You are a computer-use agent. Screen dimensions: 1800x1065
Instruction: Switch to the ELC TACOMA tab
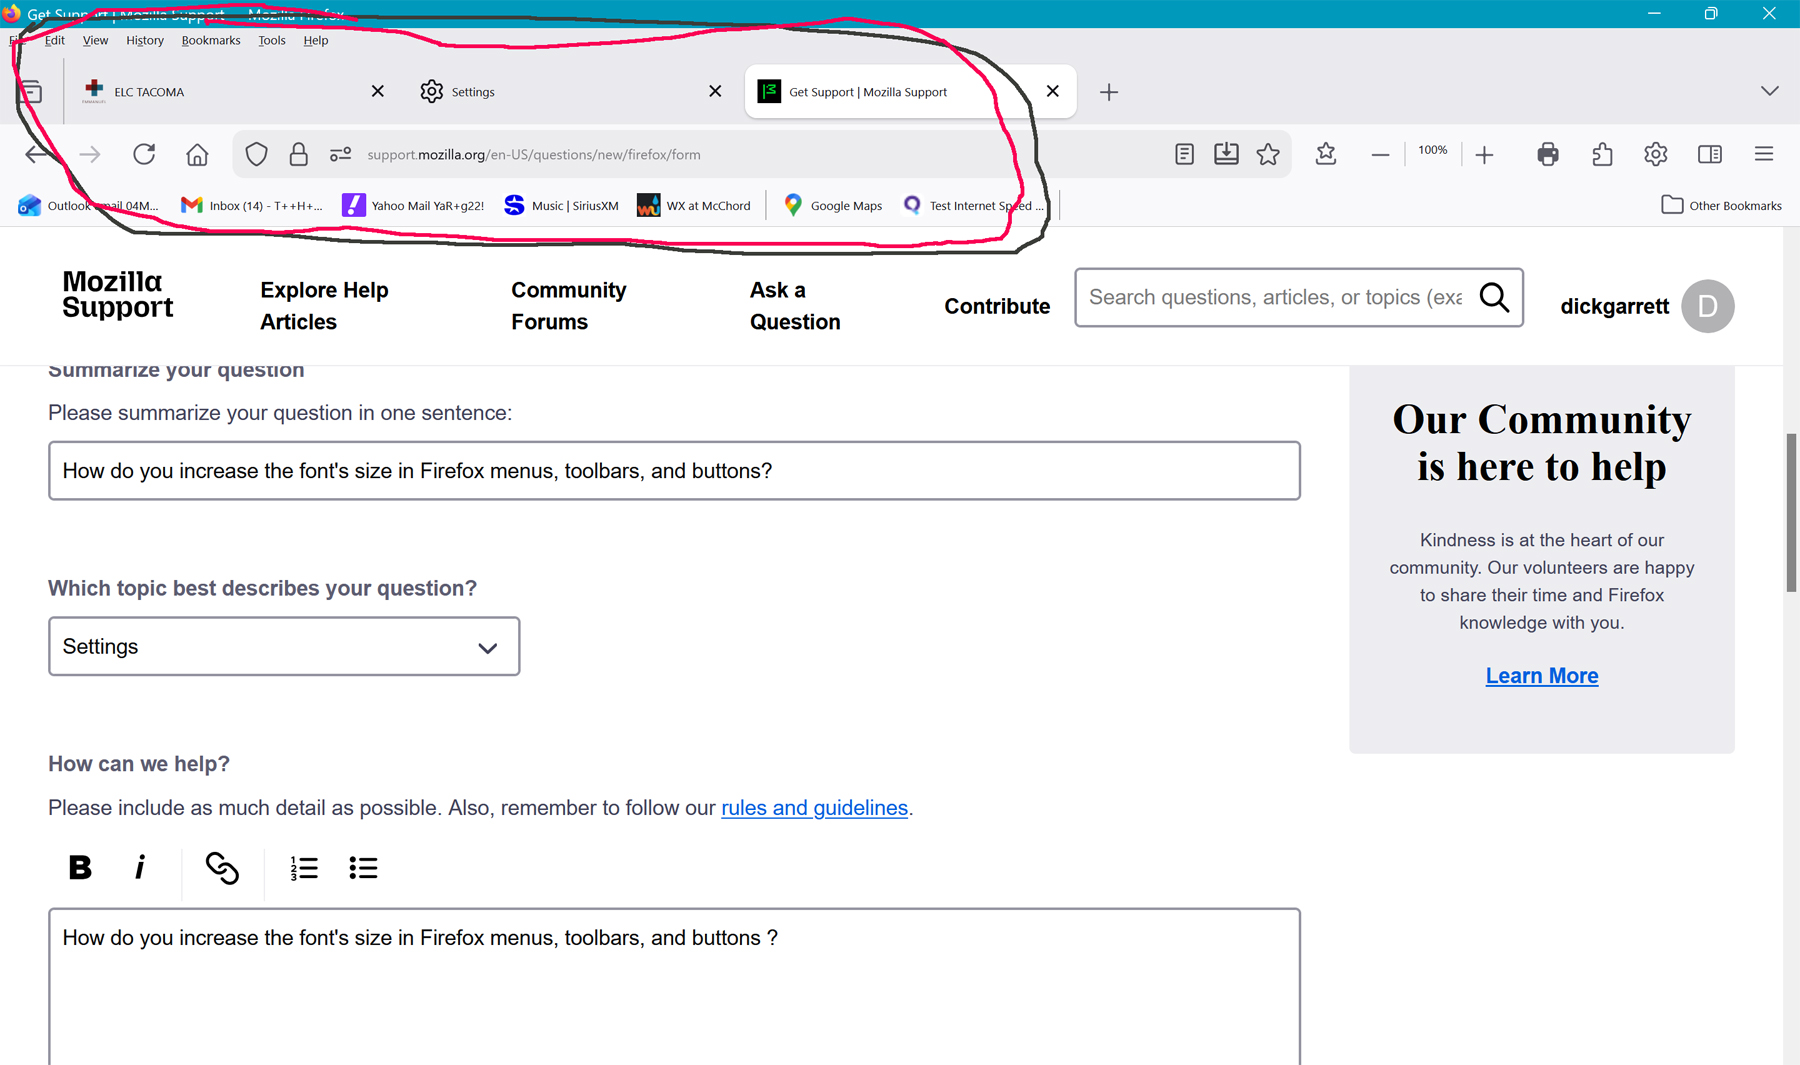pyautogui.click(x=220, y=92)
